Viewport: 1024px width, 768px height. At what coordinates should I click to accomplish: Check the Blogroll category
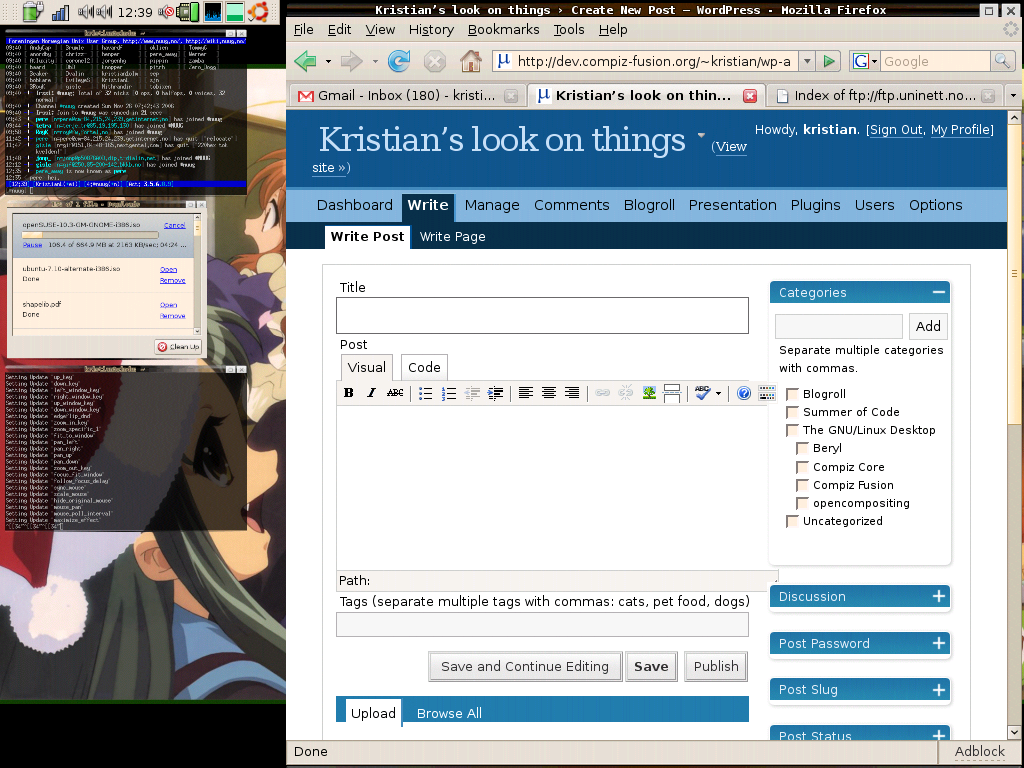792,394
